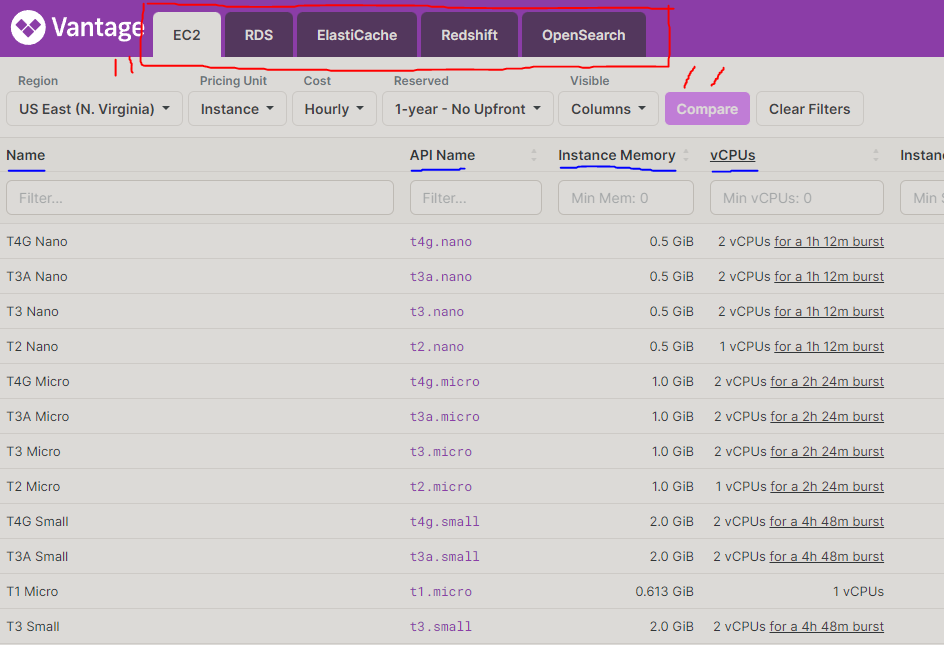Click burst link in T4G Small row
Image resolution: width=944 pixels, height=645 pixels.
(x=827, y=522)
